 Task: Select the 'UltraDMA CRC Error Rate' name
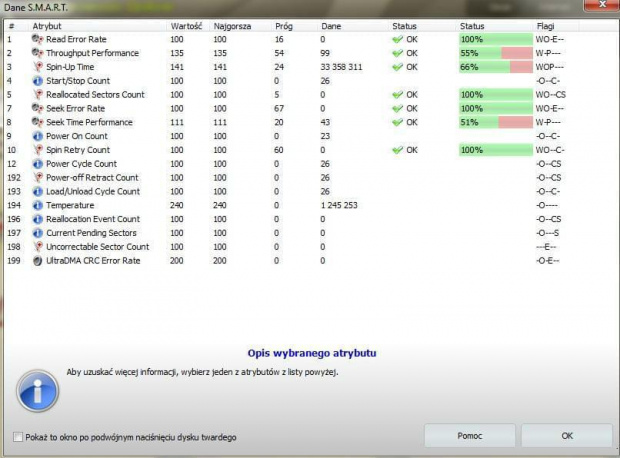93,261
